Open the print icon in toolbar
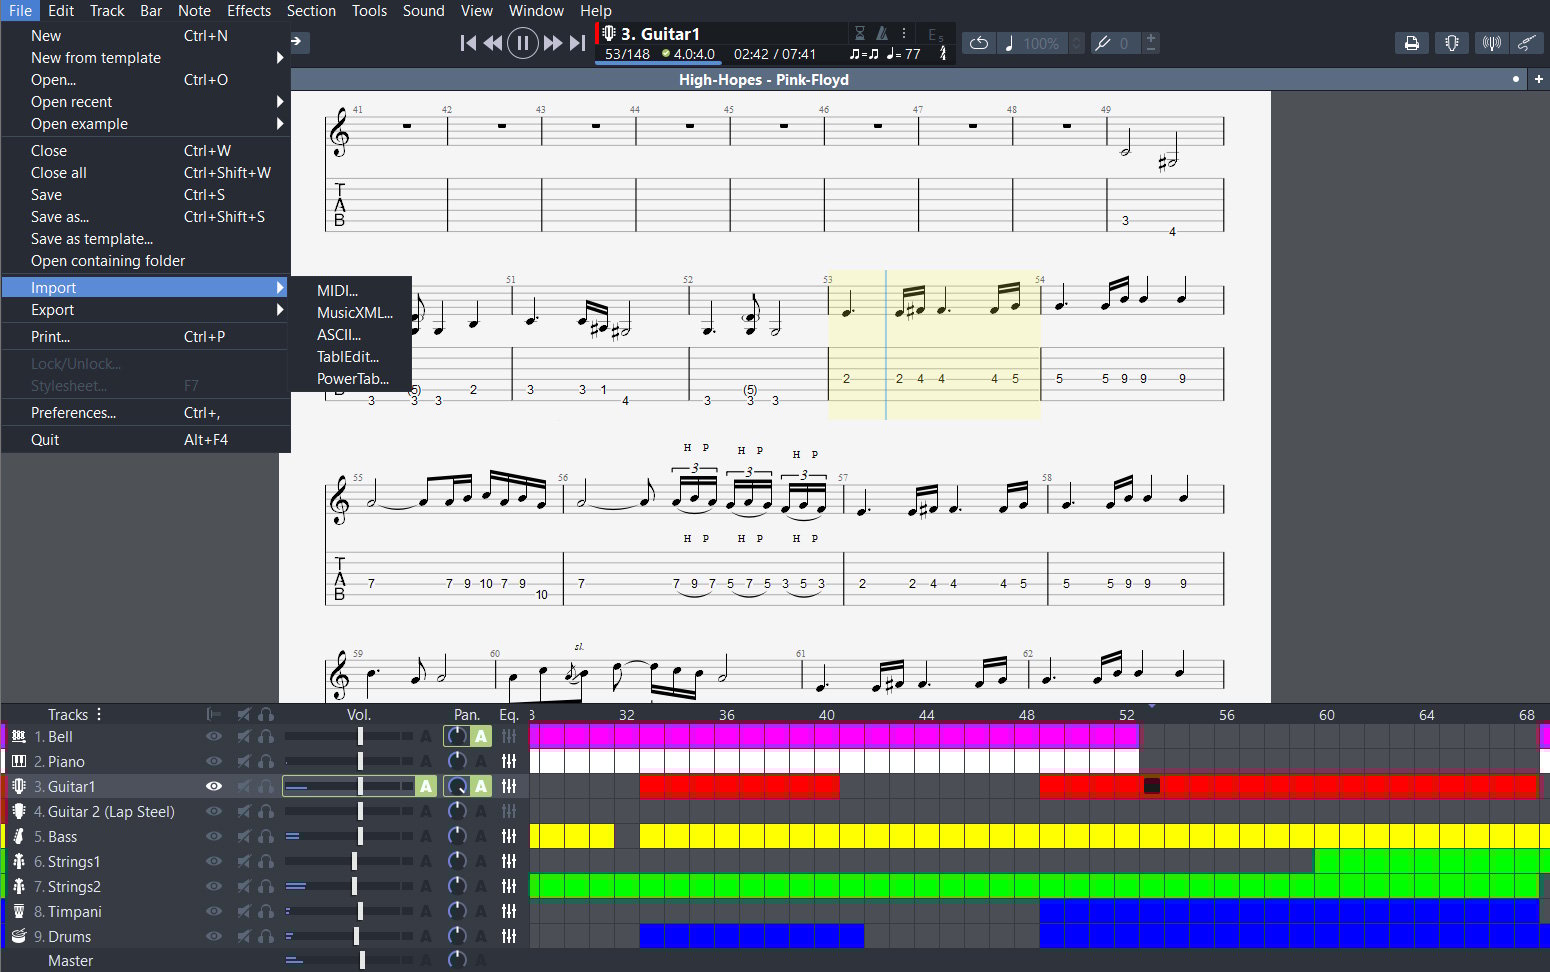Screen dimensions: 1550x972 click(x=1411, y=43)
